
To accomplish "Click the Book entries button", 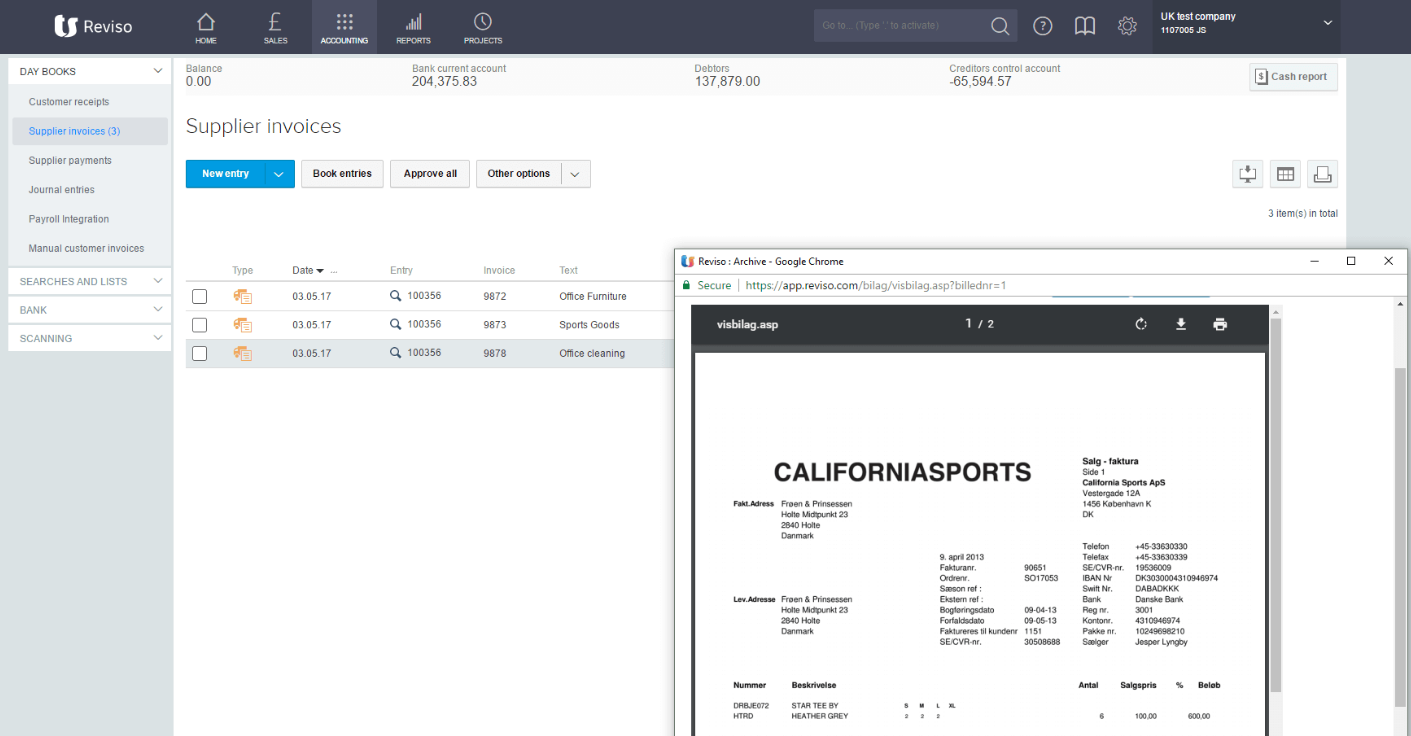I will pos(342,174).
